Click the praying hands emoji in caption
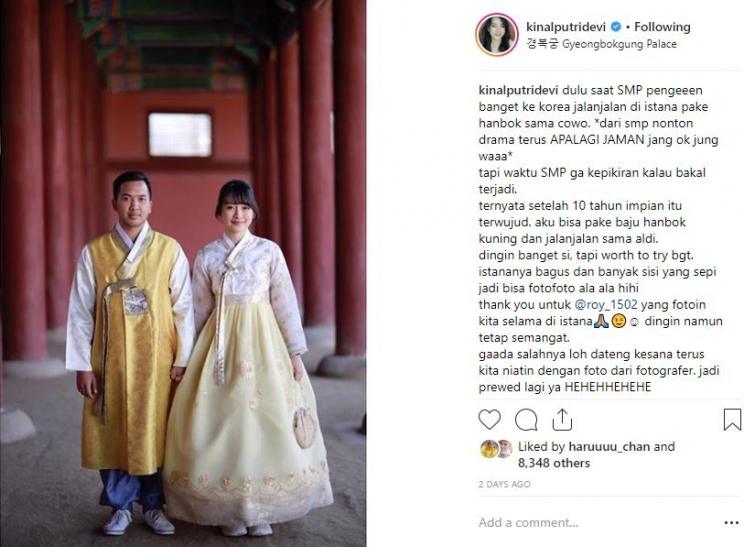The width and height of the screenshot is (744, 547). (601, 321)
